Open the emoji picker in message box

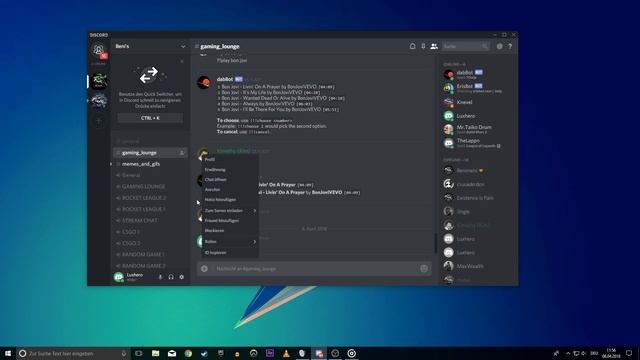(424, 269)
